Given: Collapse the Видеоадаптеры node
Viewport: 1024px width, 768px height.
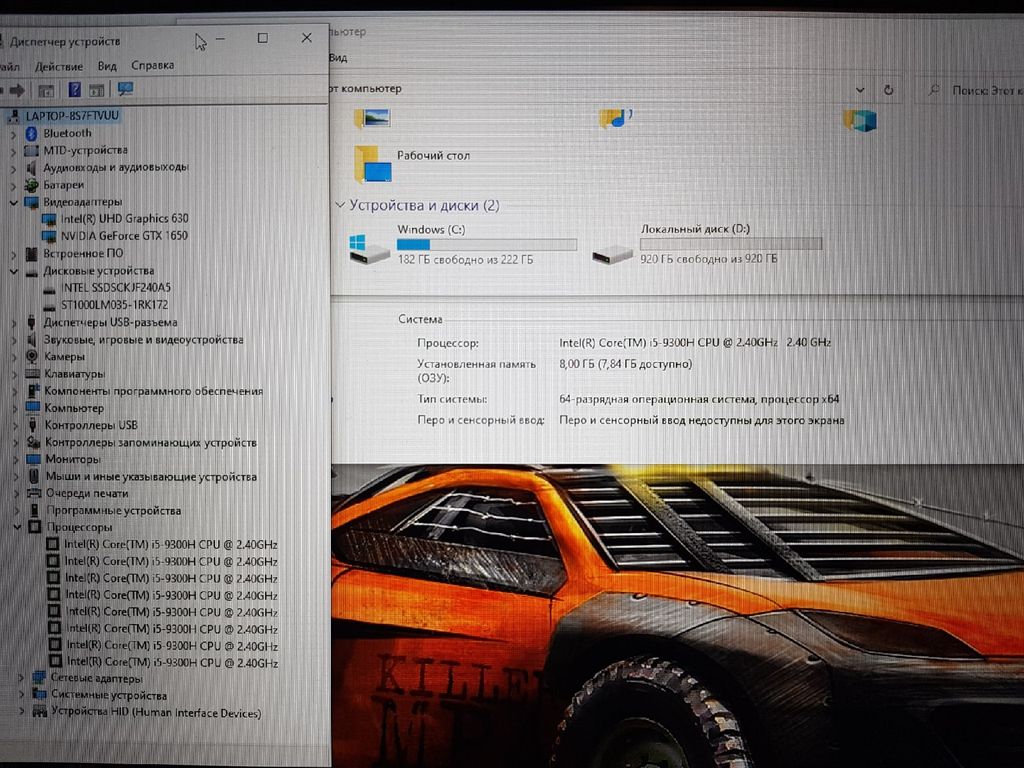Looking at the screenshot, I should coord(13,202).
